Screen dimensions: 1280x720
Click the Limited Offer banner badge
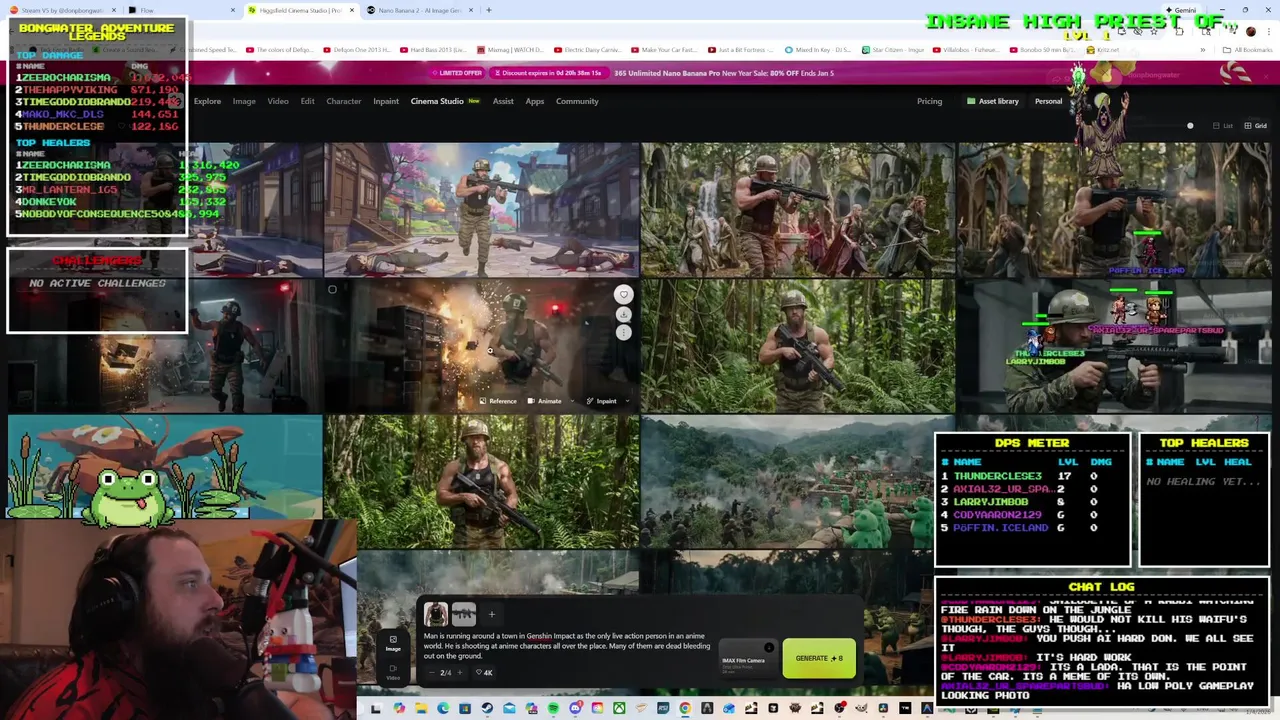(458, 73)
